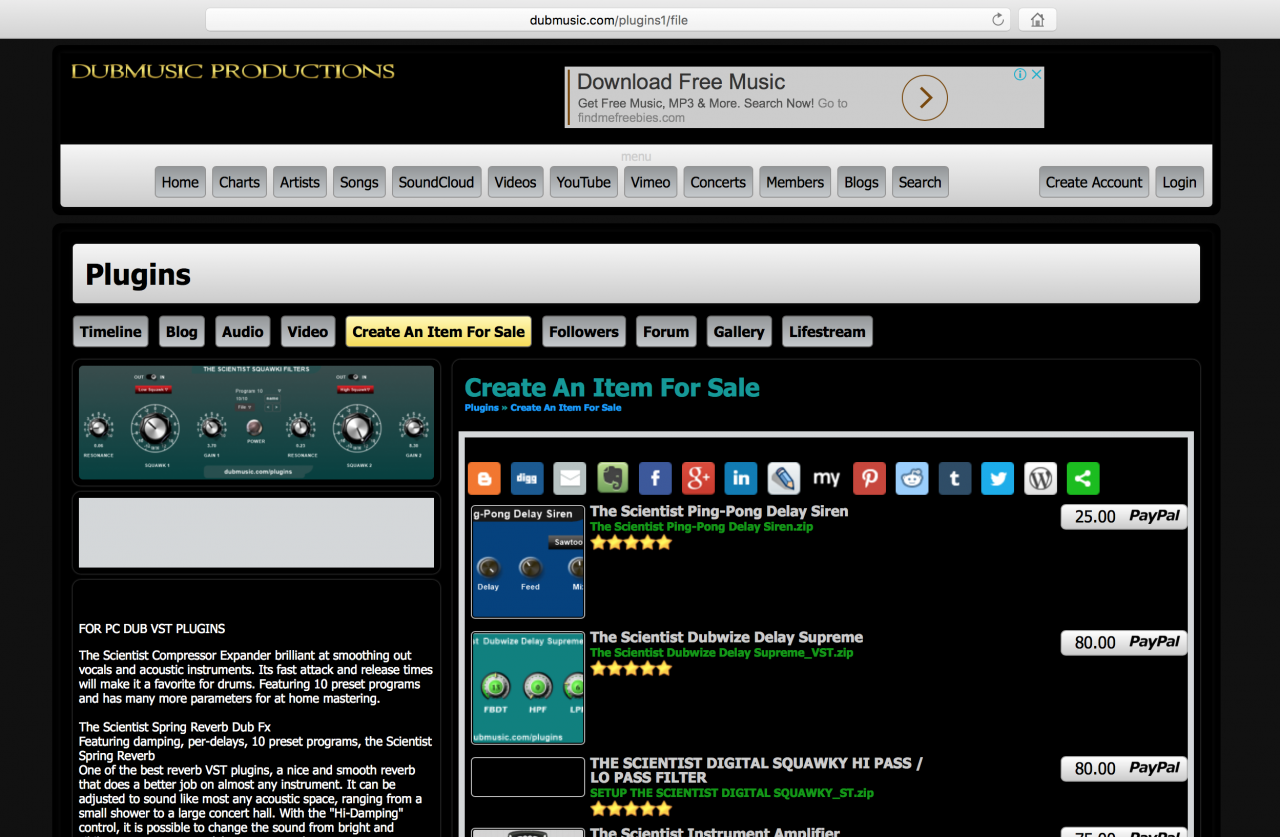Share using the LiveJournal pencil icon
This screenshot has width=1280, height=837.
click(784, 478)
